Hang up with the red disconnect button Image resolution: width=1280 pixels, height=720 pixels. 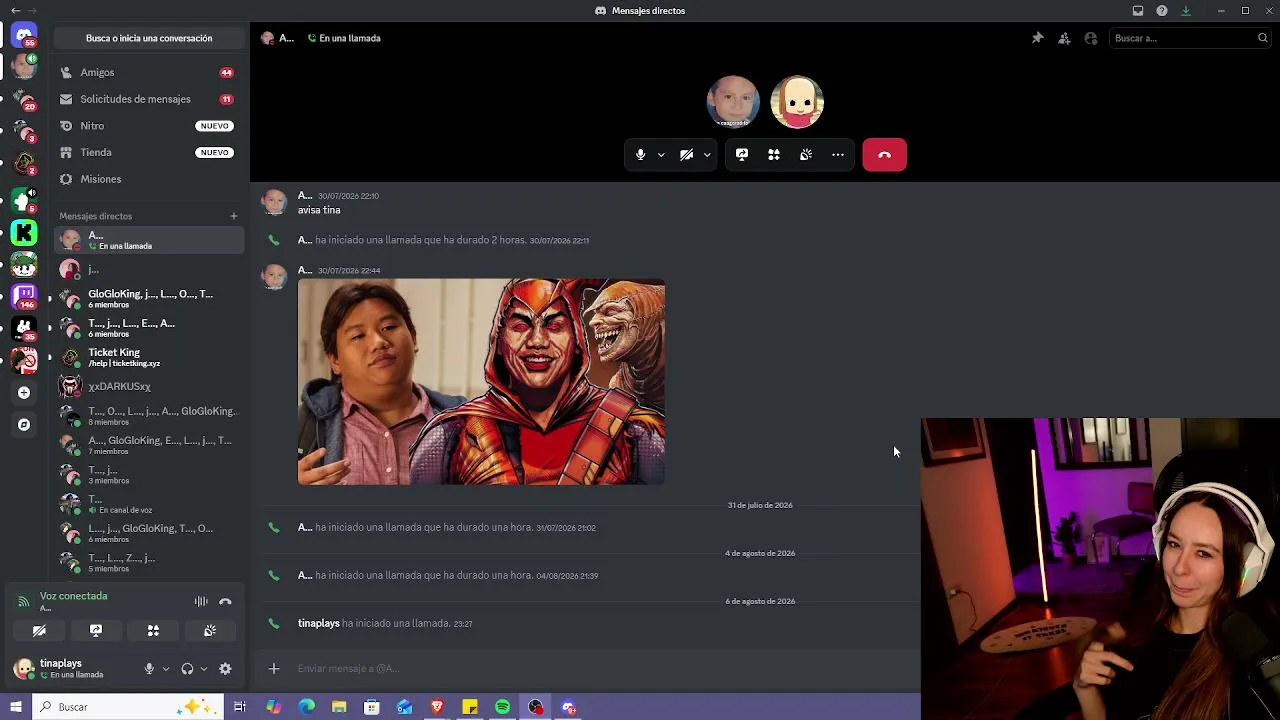[x=885, y=155]
